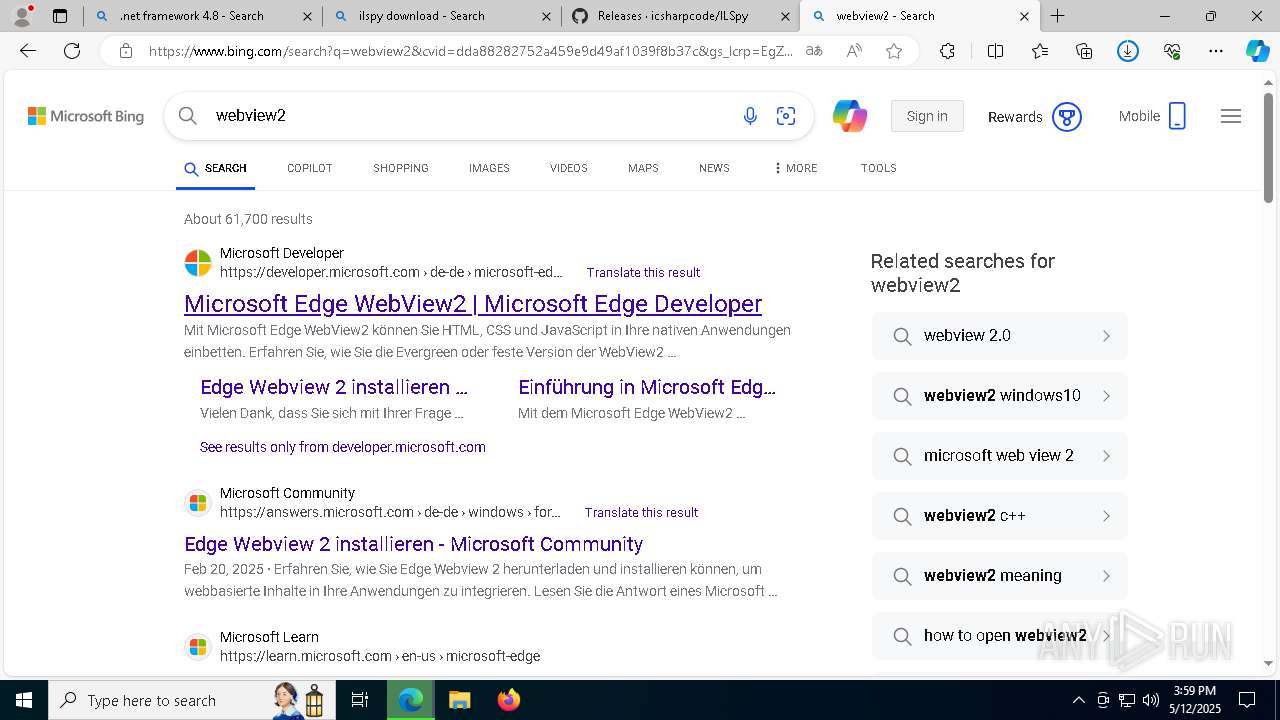Click the site lock icon in address bar
1280x720 pixels.
pyautogui.click(x=125, y=51)
